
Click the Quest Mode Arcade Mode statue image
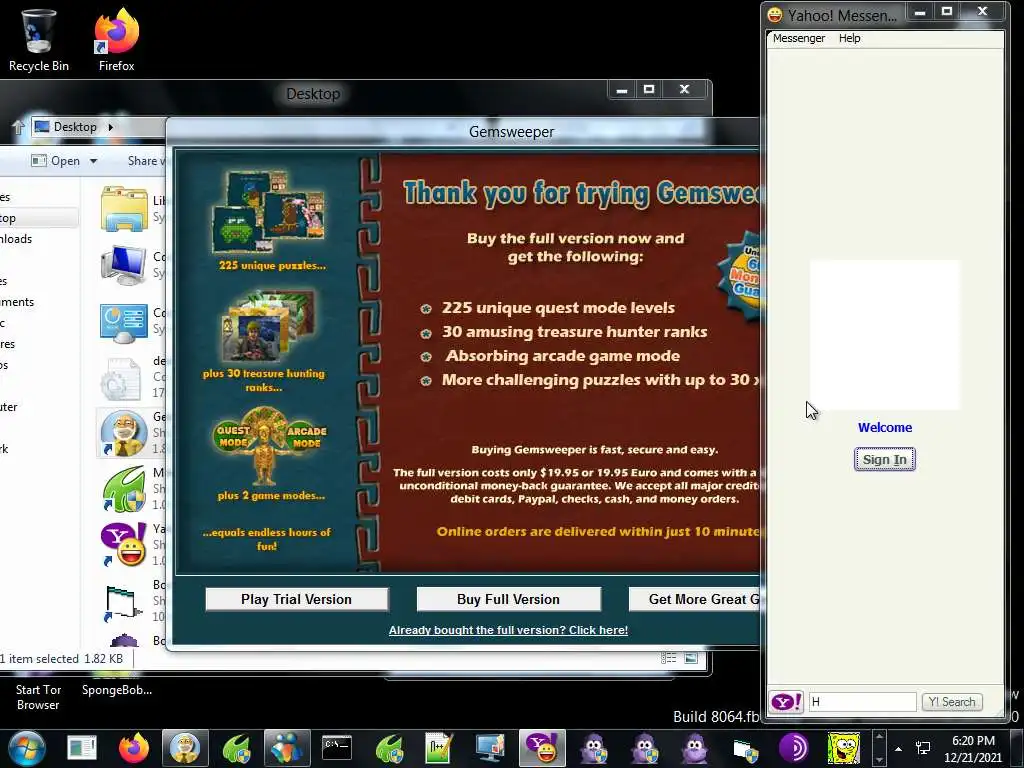coord(270,445)
